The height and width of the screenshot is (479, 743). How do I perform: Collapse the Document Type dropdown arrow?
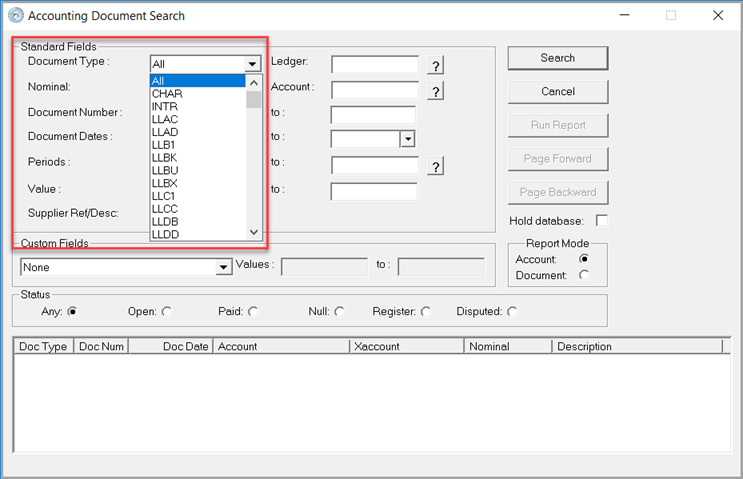254,64
